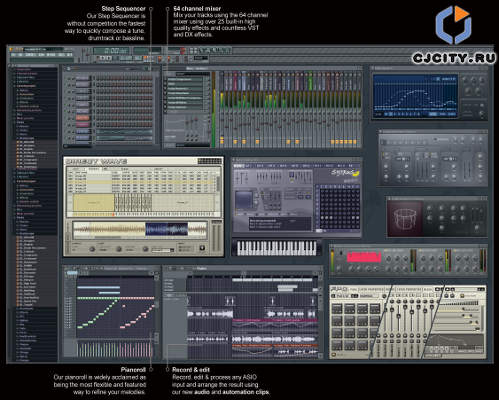This screenshot has width=499, height=400.
Task: Open the File menu at the far left
Action: pyautogui.click(x=14, y=55)
